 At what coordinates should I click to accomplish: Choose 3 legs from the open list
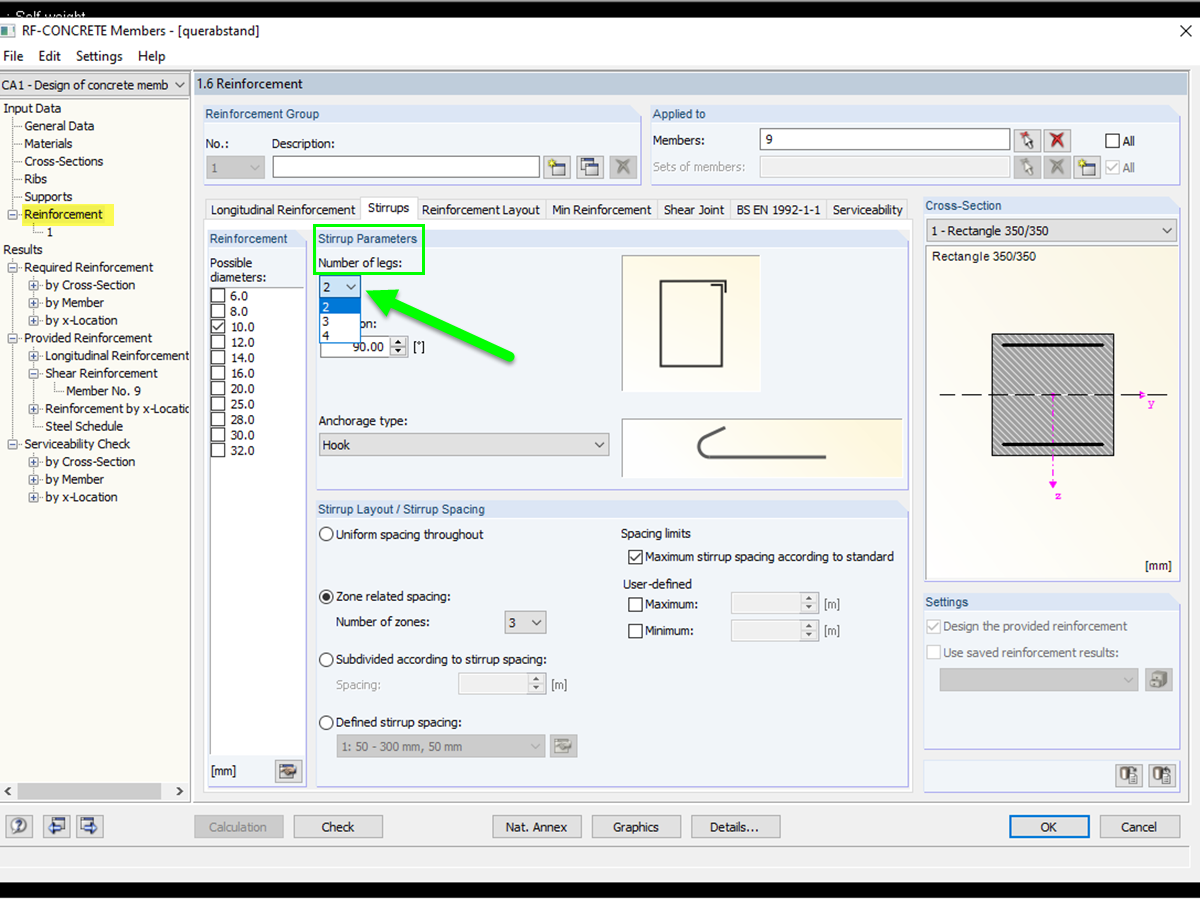pos(339,321)
